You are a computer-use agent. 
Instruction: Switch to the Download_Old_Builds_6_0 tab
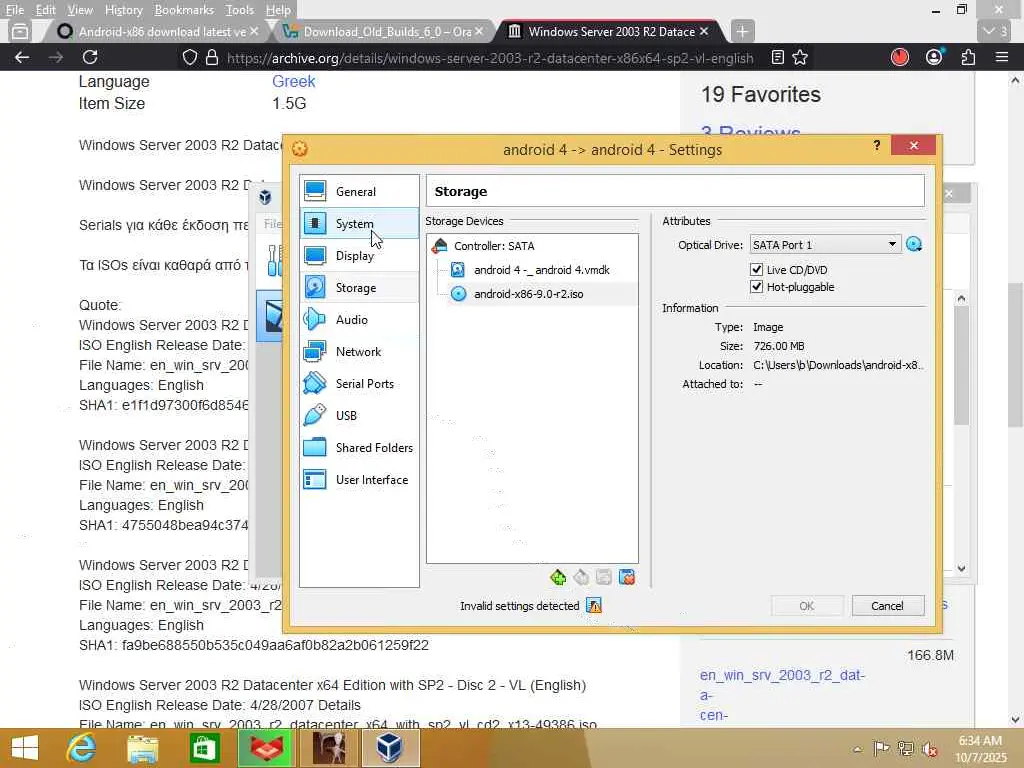[x=387, y=31]
